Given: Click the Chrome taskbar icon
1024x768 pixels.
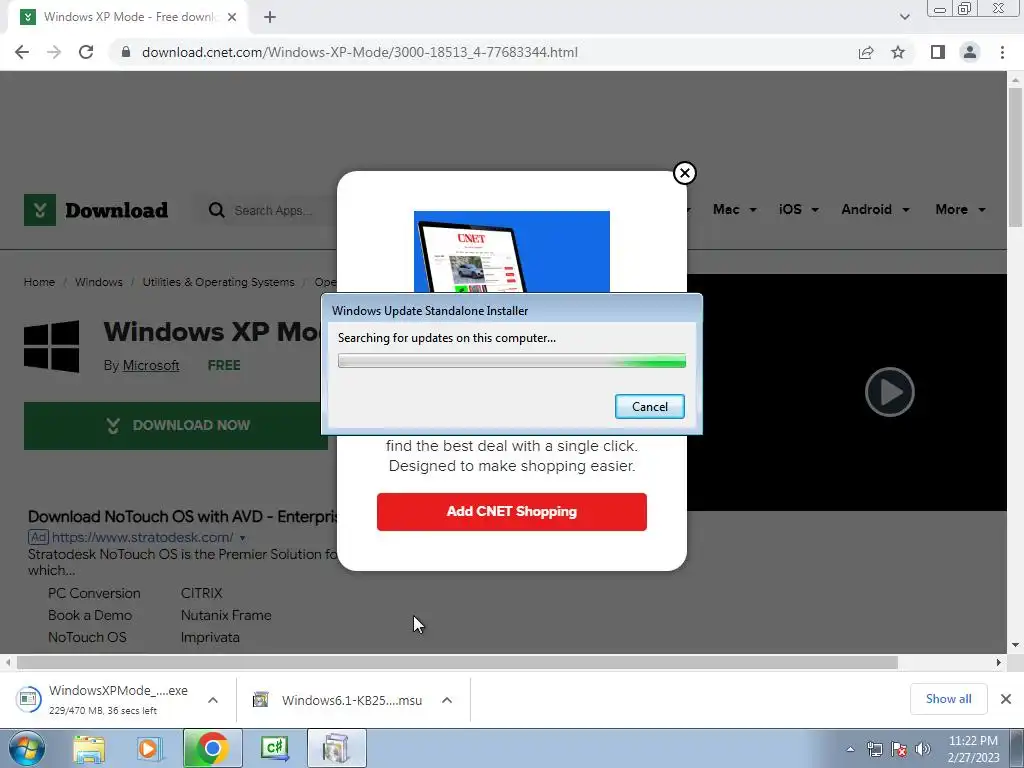Looking at the screenshot, I should pos(212,748).
